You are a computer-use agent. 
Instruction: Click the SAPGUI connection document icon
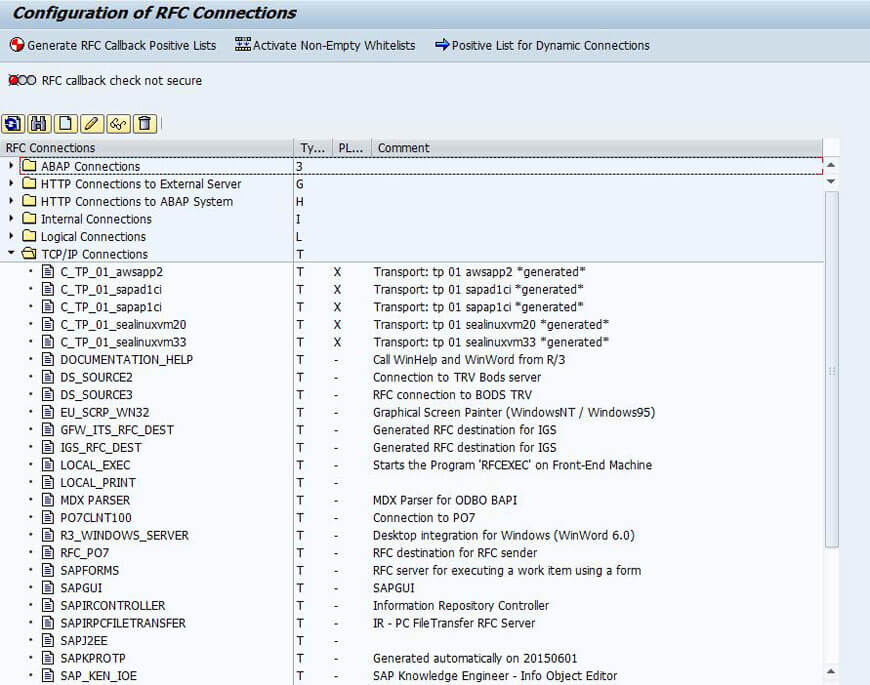[x=47, y=588]
